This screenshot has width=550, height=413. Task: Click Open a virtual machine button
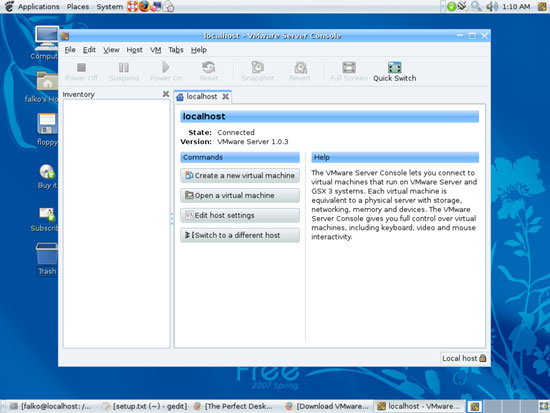click(x=240, y=195)
